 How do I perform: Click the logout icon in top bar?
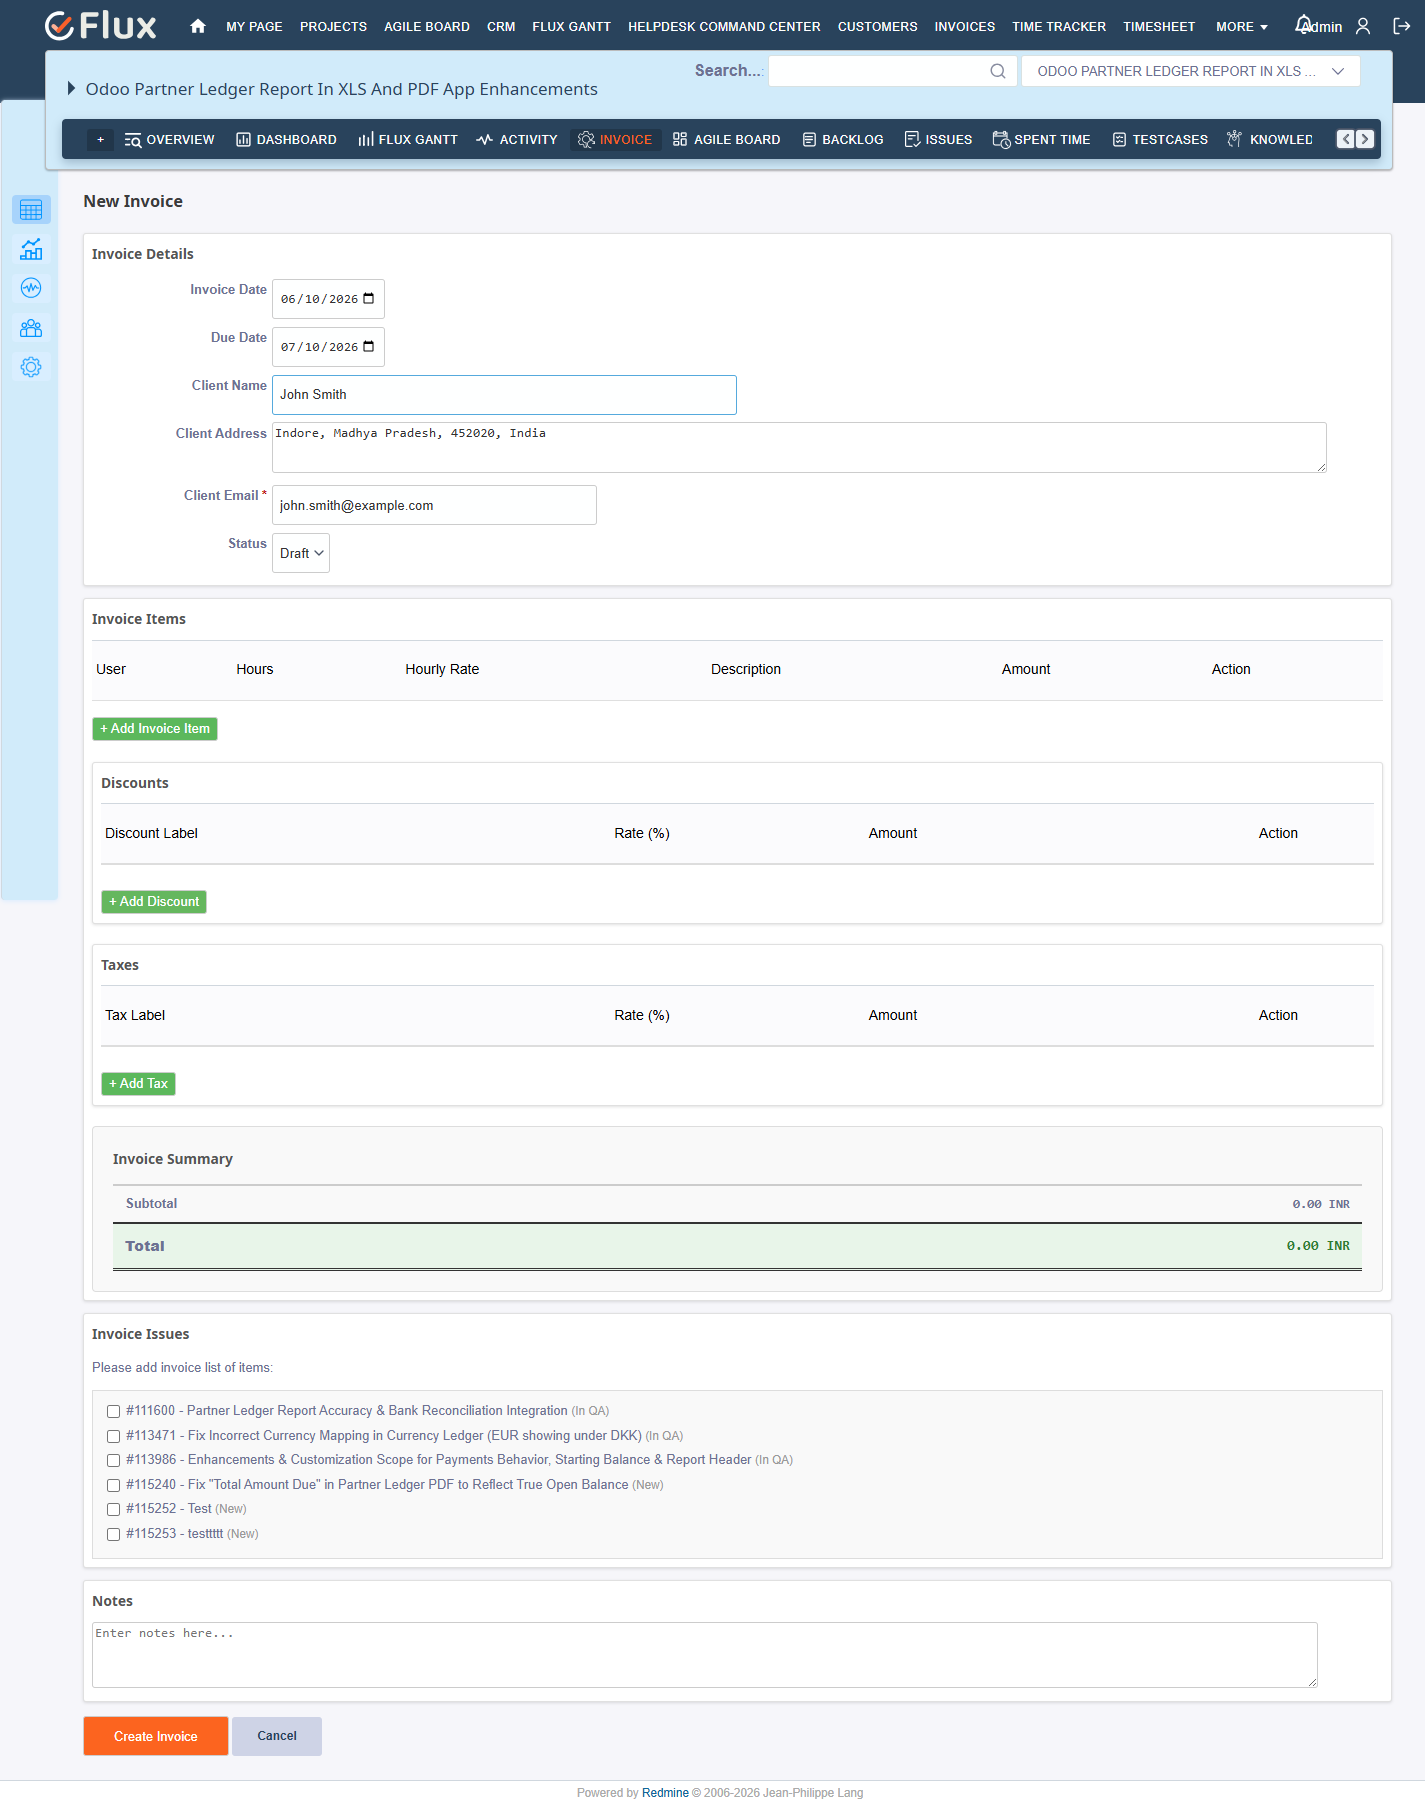[x=1402, y=26]
